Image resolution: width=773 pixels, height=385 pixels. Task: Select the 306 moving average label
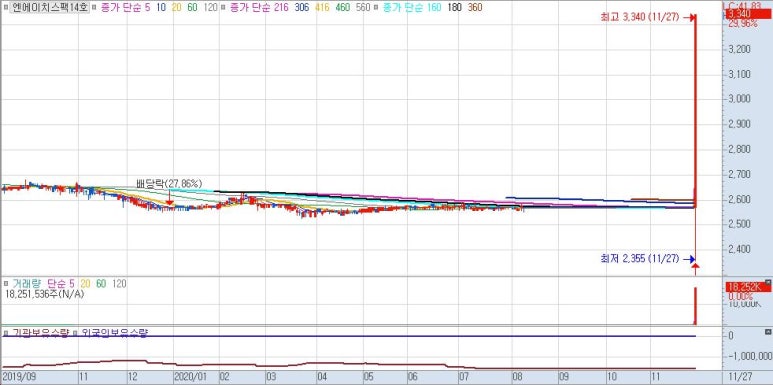click(x=302, y=7)
